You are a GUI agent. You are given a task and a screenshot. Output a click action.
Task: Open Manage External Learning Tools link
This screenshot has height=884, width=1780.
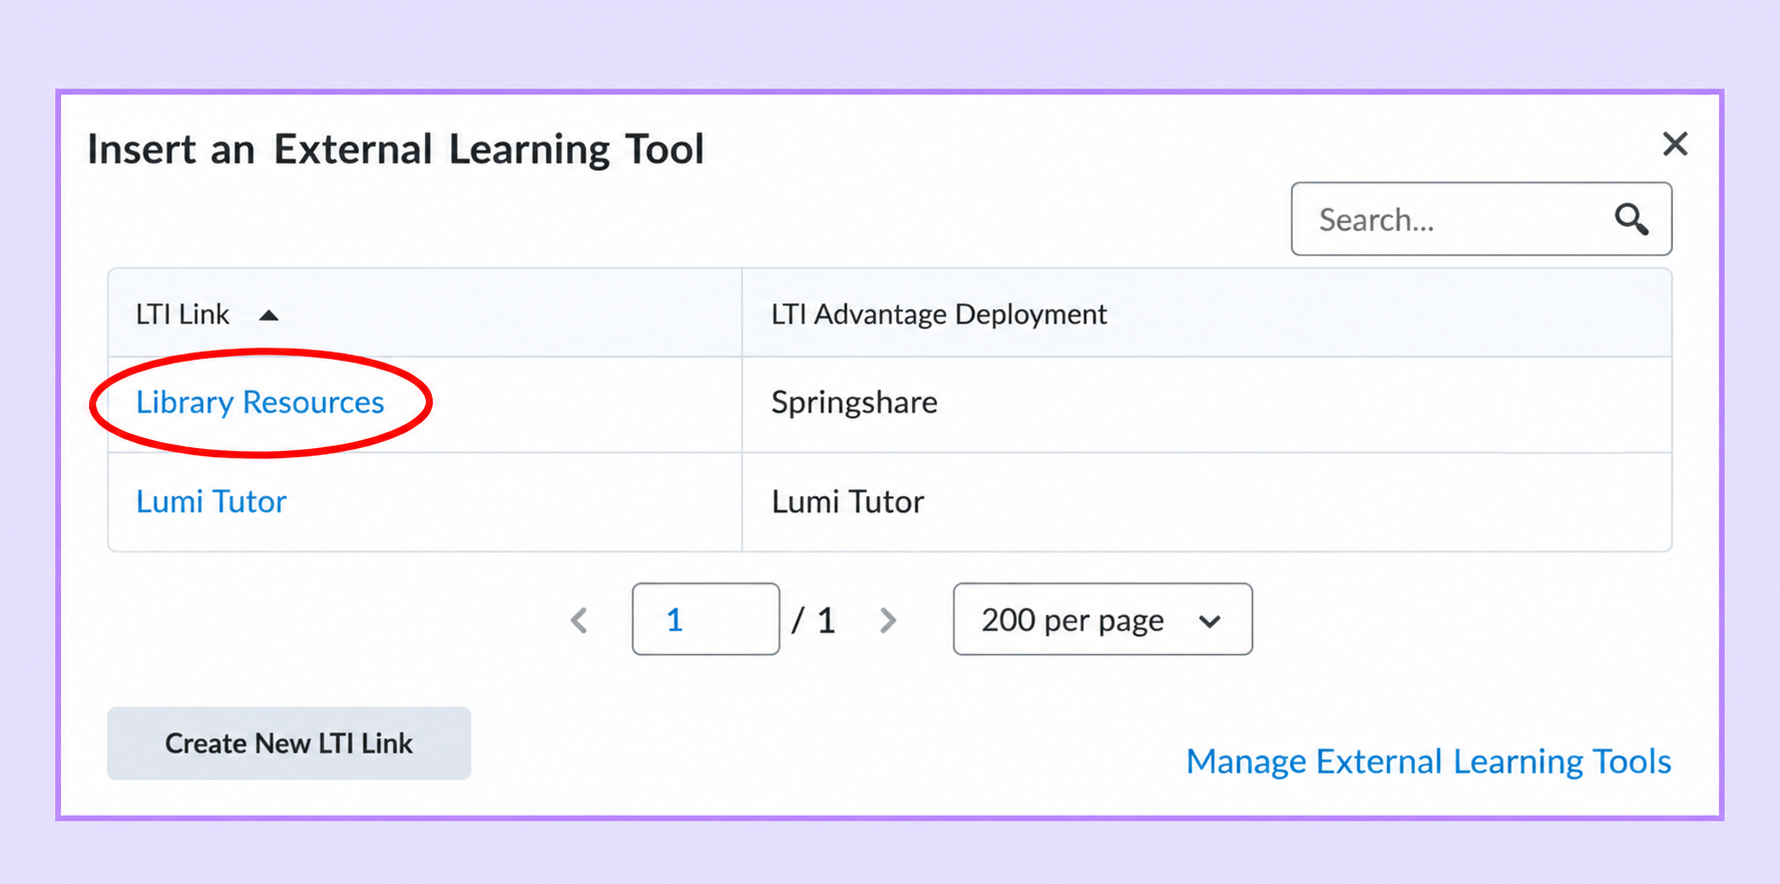1428,761
